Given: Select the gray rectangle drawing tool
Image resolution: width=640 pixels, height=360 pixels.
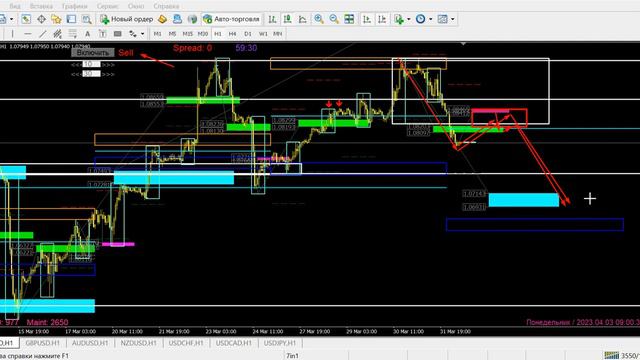Looking at the screenshot, I should 118,34.
